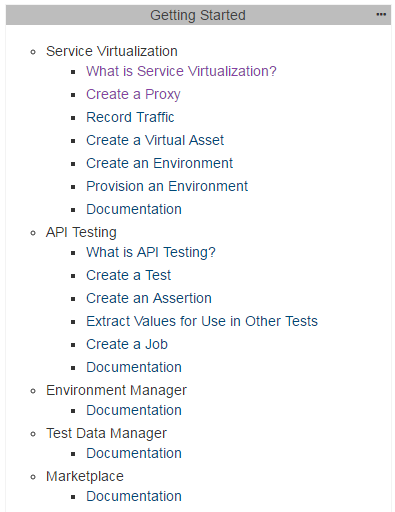
Task: Open Documentation under Test Data Manager
Action: tap(134, 453)
